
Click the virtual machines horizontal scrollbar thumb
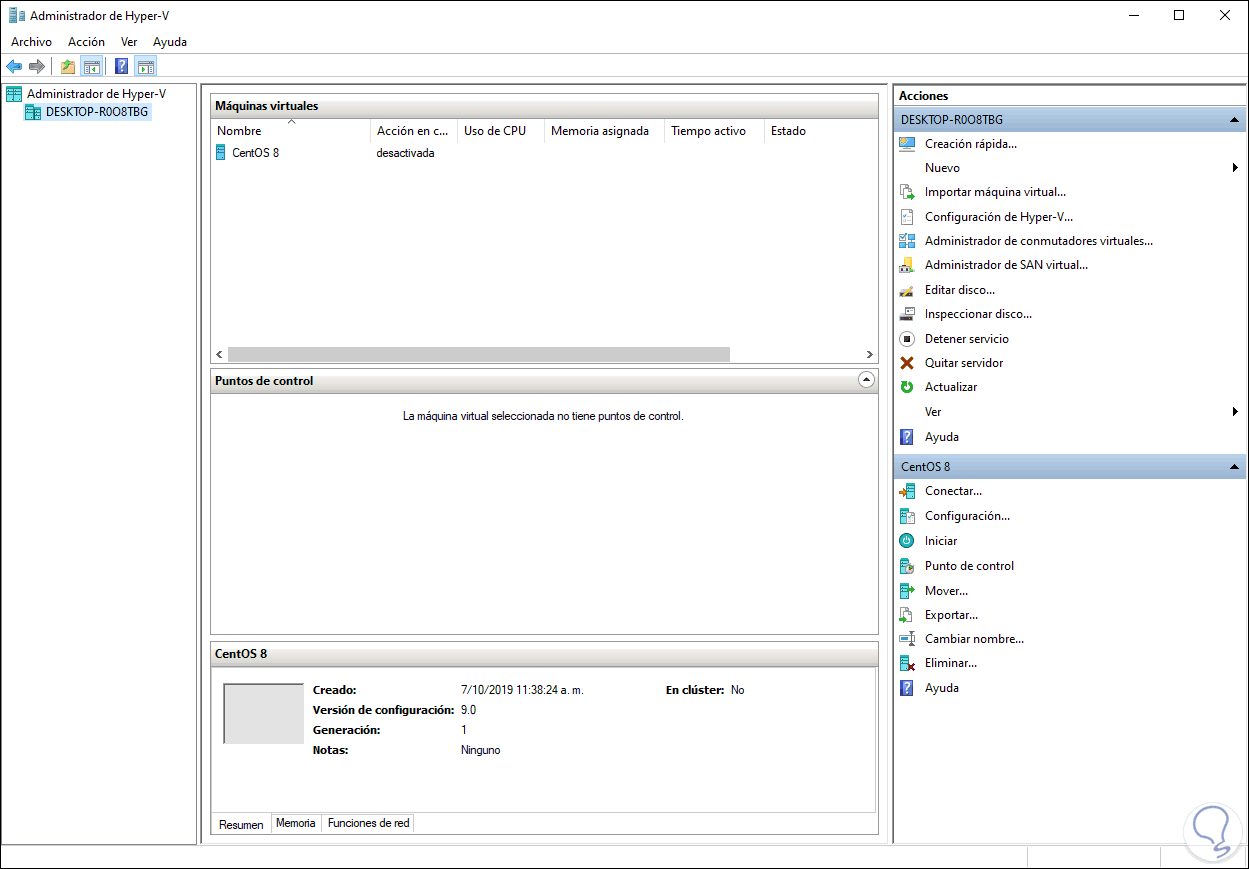coord(478,354)
